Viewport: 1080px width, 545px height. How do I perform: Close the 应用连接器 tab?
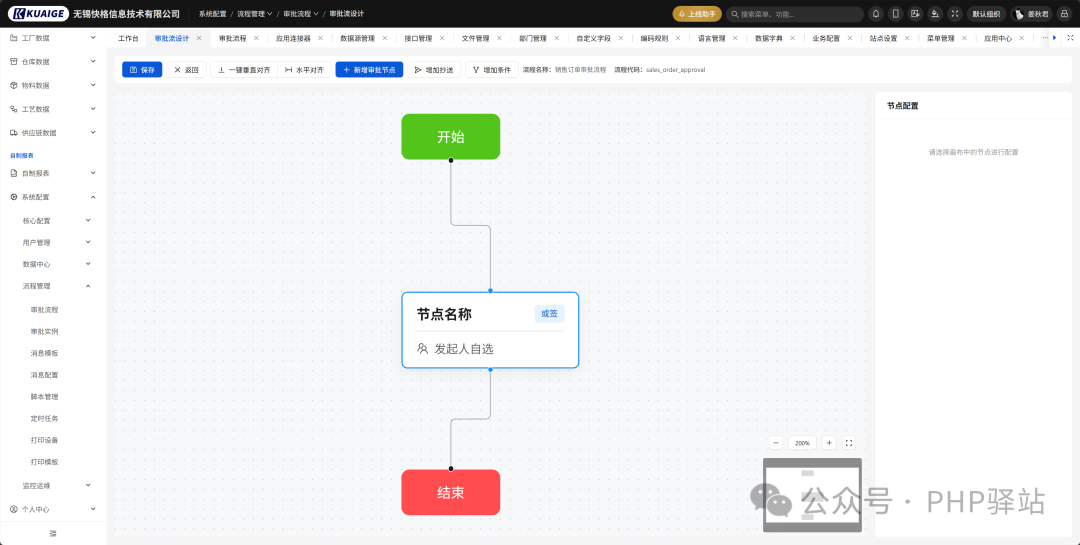(x=320, y=38)
